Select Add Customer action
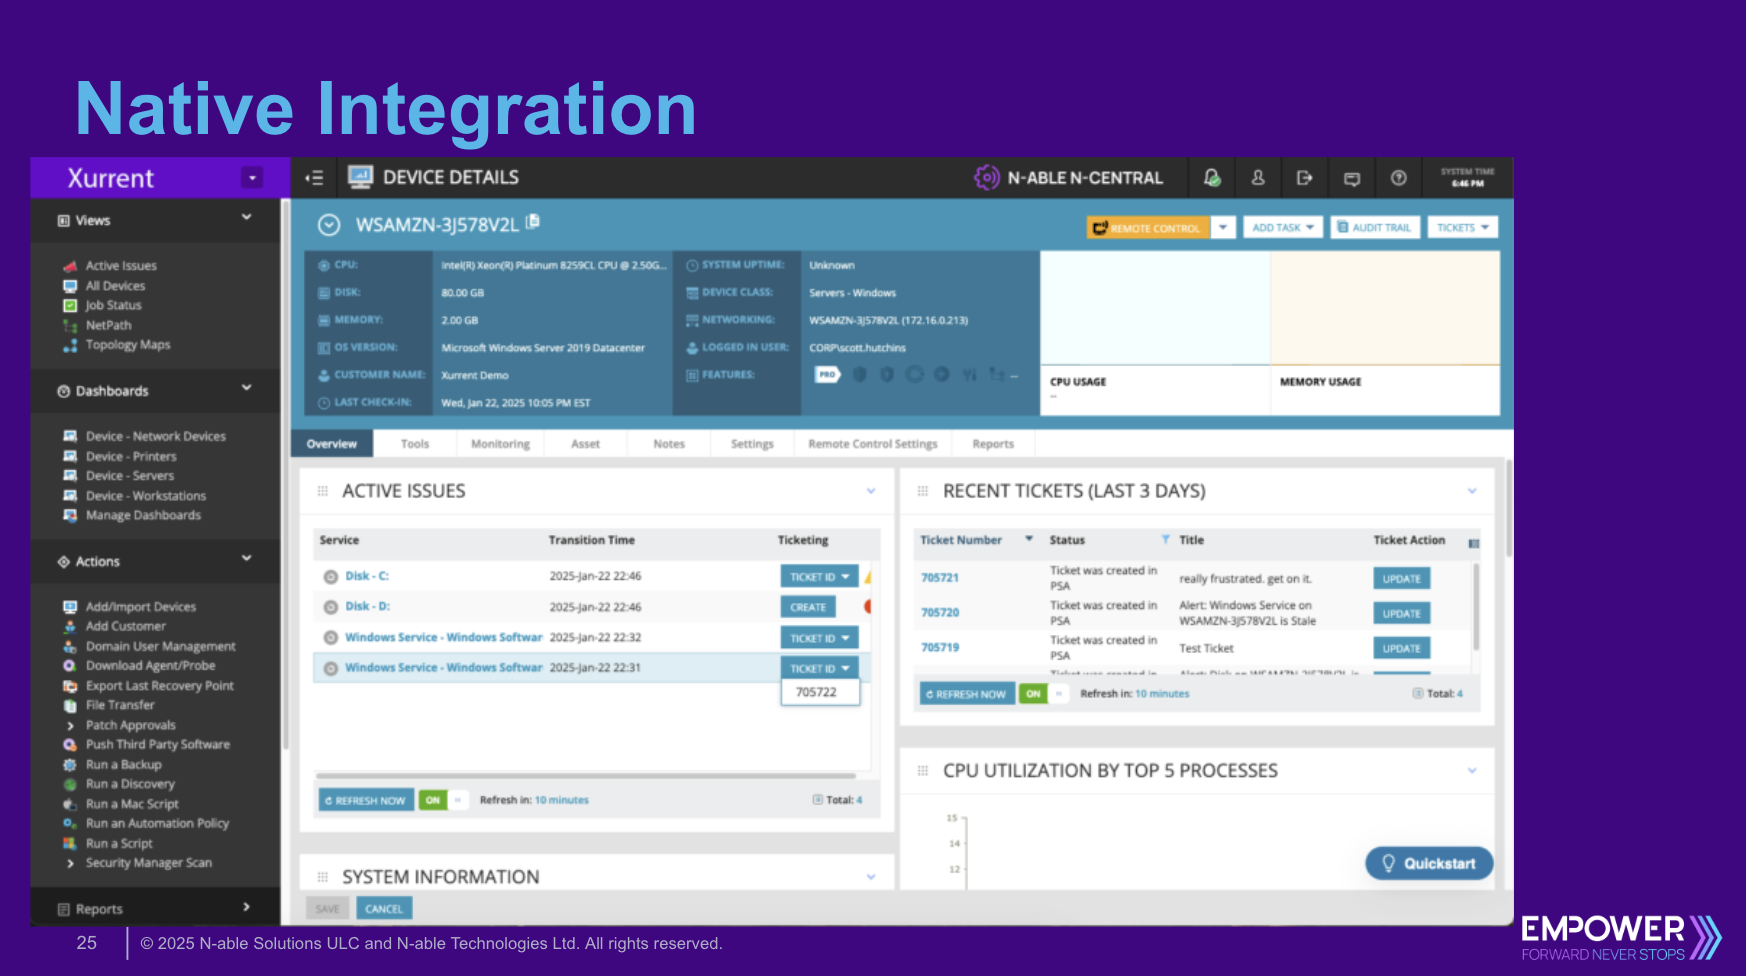Viewport: 1746px width, 976px height. point(125,627)
